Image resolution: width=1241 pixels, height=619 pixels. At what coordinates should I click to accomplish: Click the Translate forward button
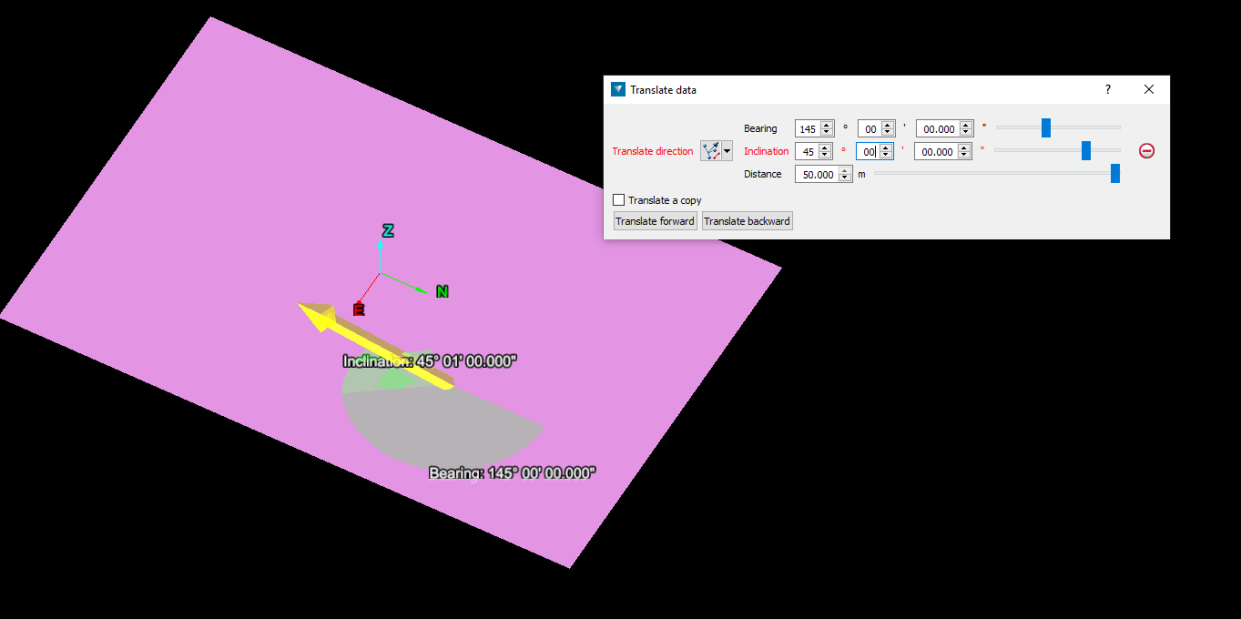point(655,221)
